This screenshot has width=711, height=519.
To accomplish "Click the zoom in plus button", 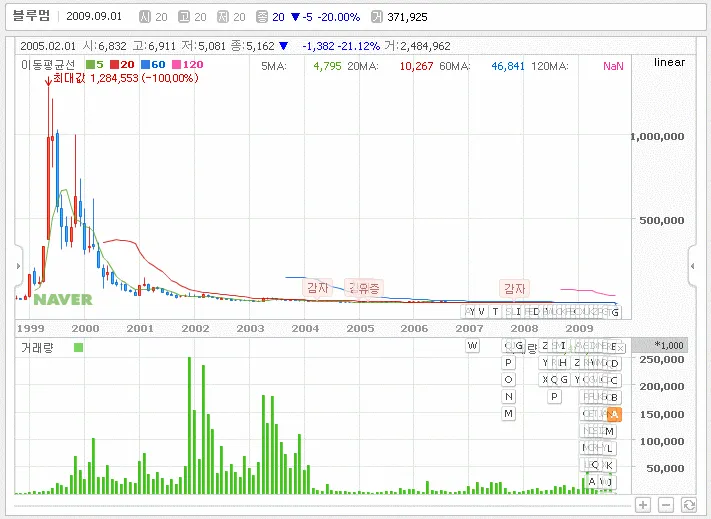I will click(x=643, y=505).
